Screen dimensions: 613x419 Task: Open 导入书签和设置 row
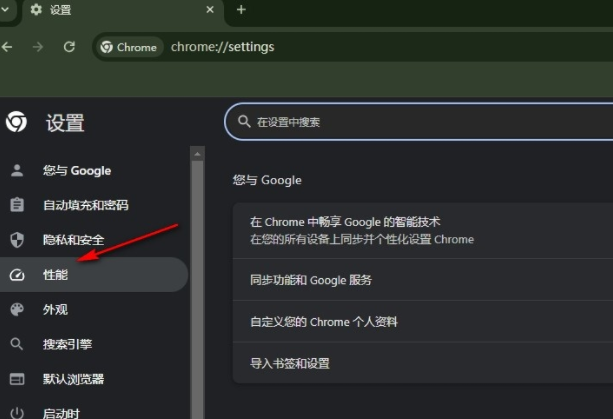click(423, 363)
